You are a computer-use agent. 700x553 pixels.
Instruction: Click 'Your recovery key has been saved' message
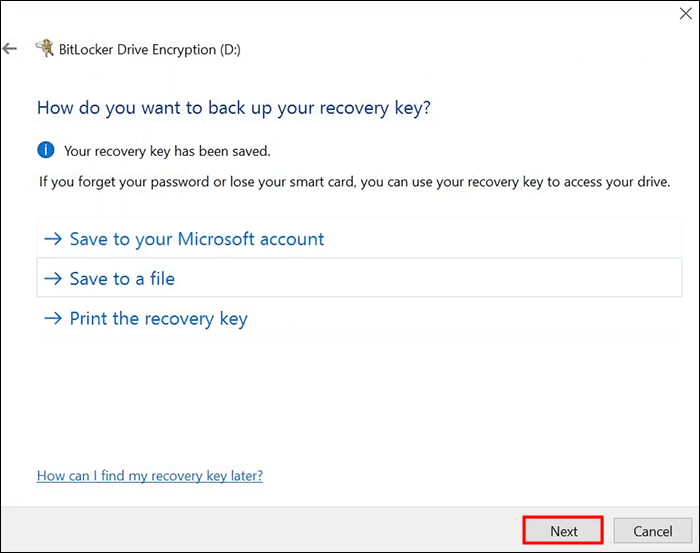click(167, 152)
